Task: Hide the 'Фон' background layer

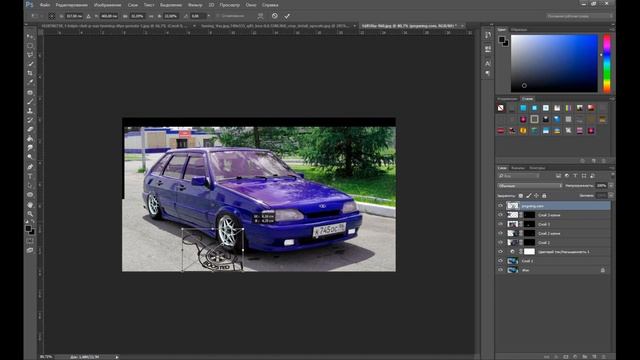Action: 500,270
